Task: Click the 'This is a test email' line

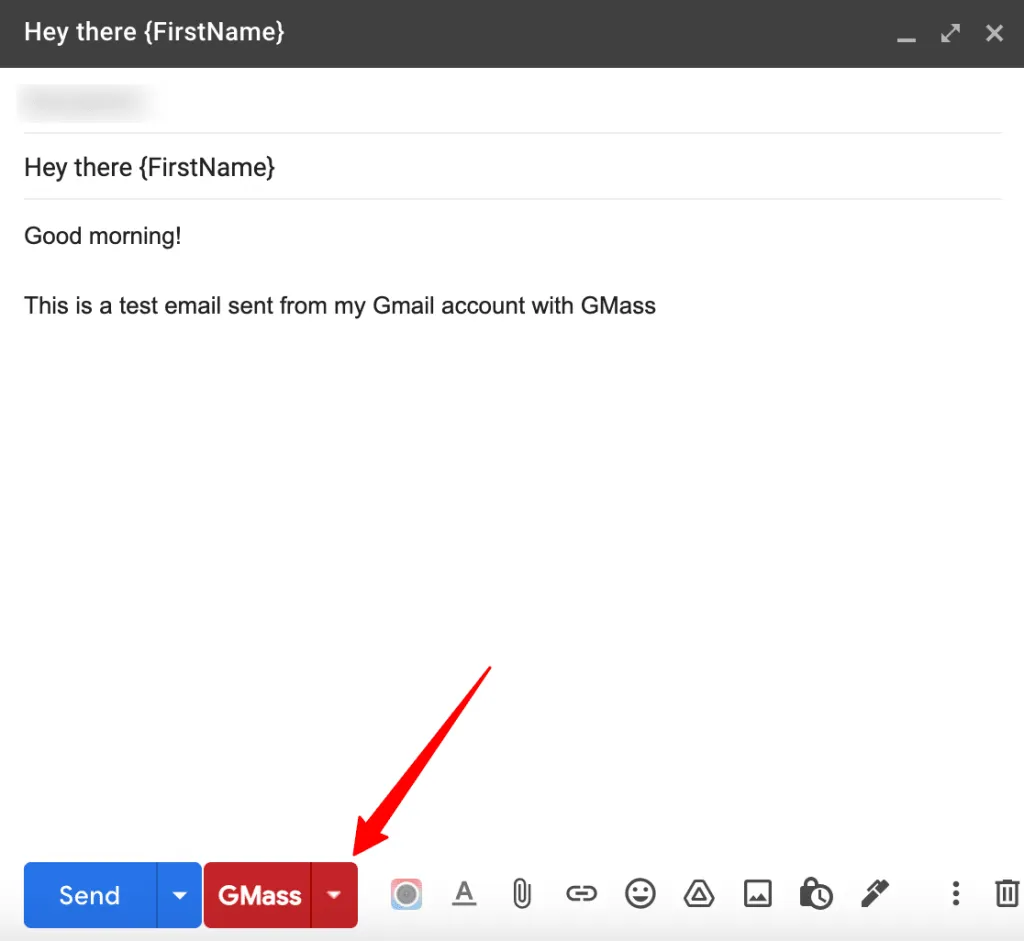Action: (x=340, y=306)
